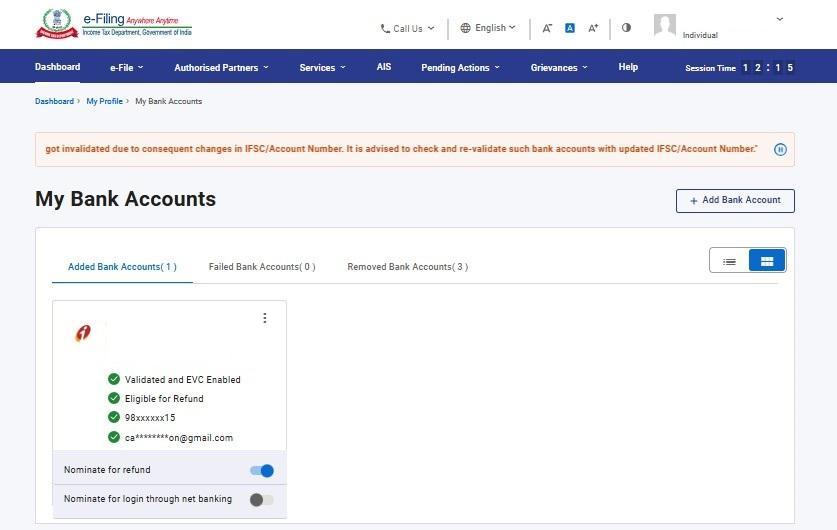Disable Nominate for refund switch
Screen dimensions: 837x530
pyautogui.click(x=262, y=471)
